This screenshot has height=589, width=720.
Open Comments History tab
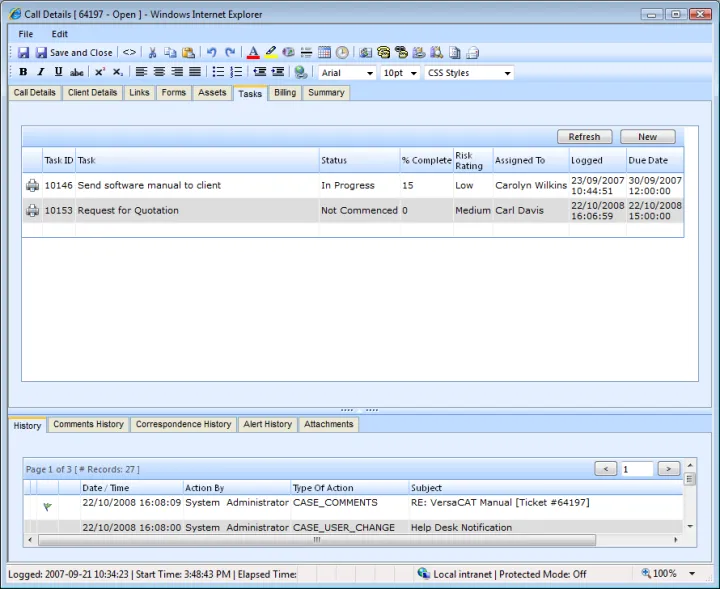click(x=89, y=424)
